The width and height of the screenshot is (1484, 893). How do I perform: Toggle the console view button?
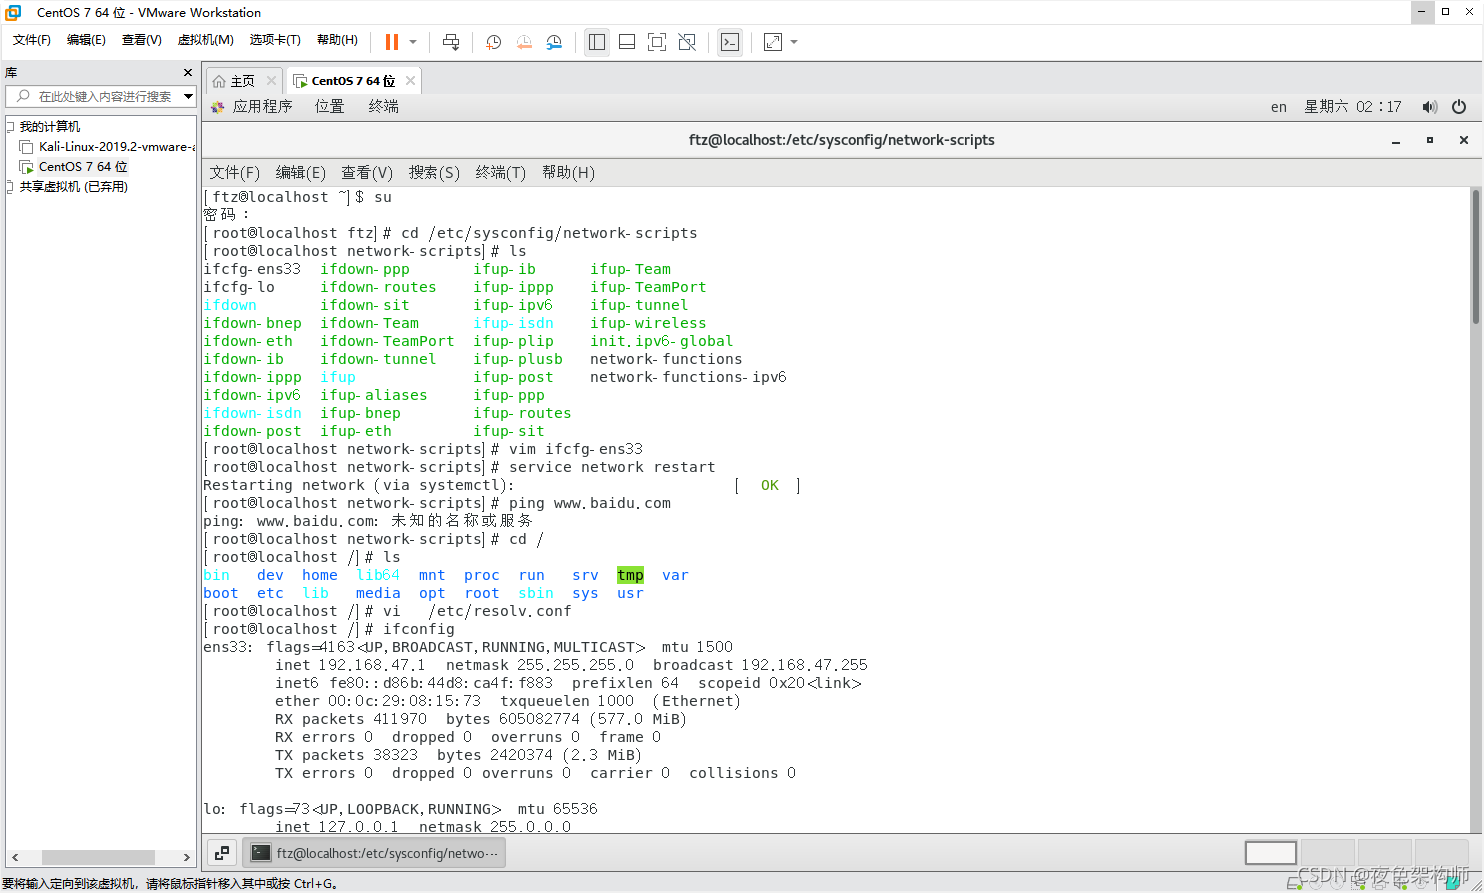pos(730,42)
